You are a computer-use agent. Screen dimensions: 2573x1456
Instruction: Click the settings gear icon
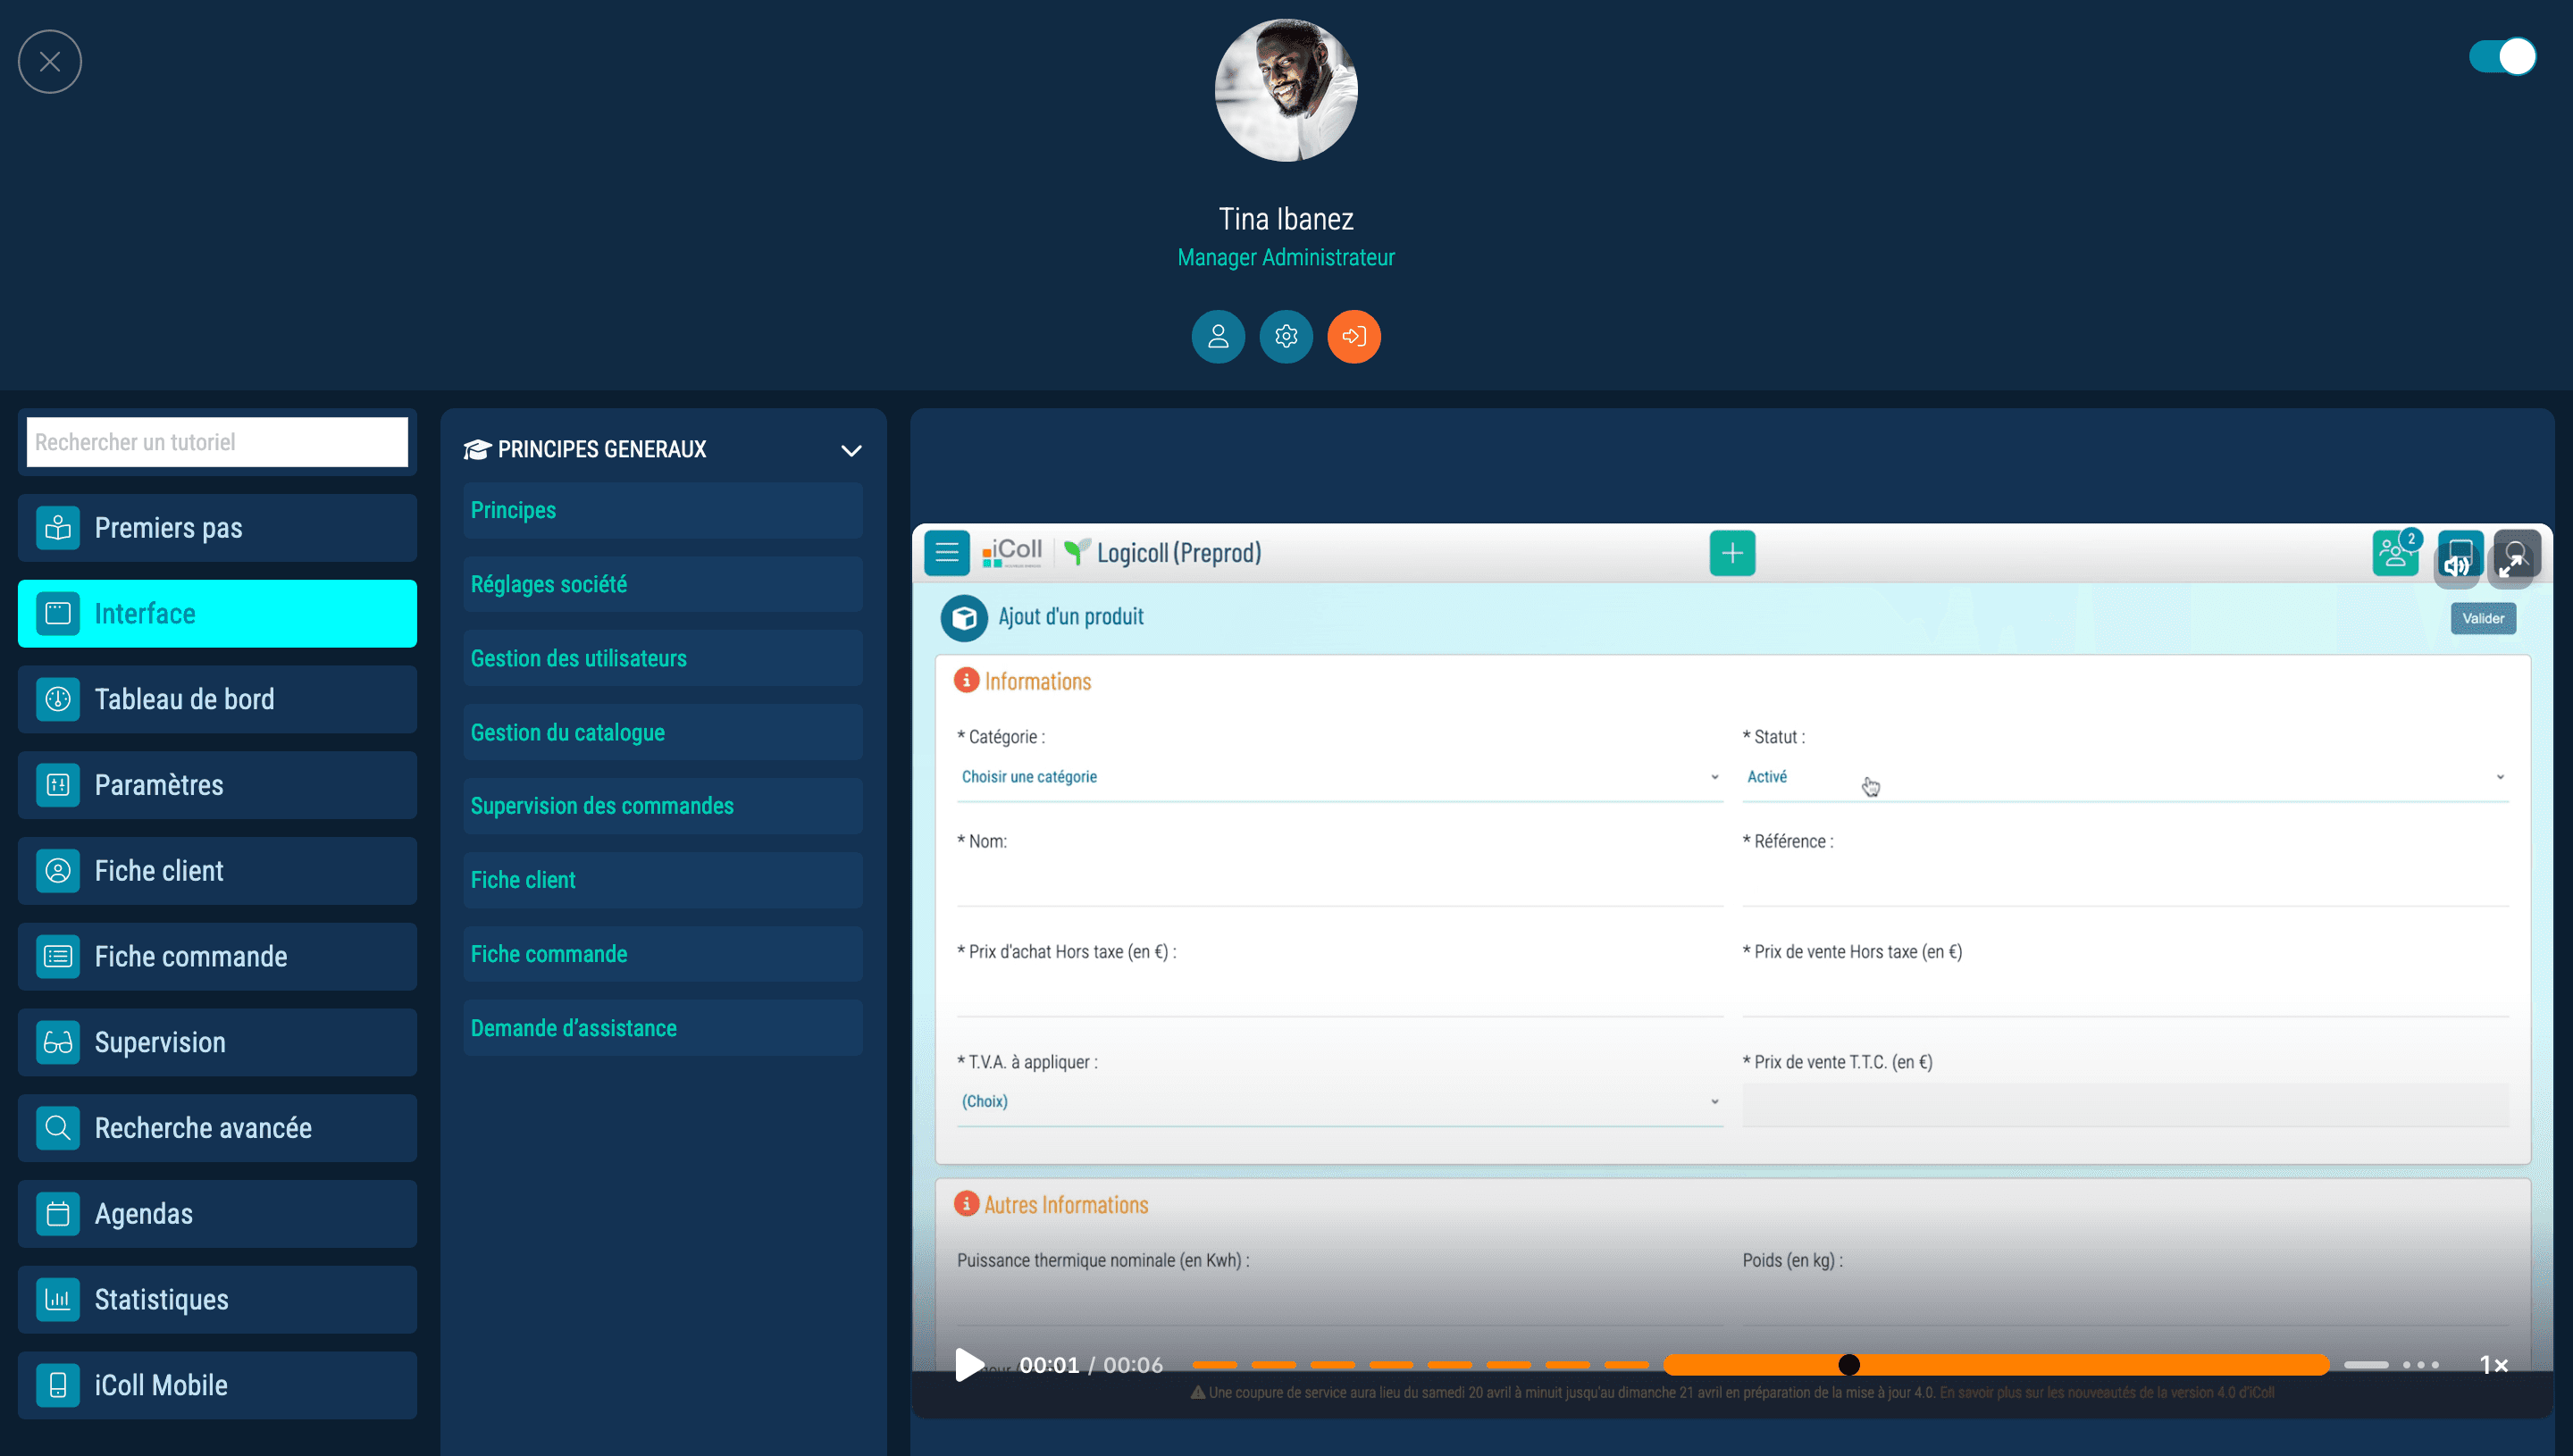coord(1285,336)
